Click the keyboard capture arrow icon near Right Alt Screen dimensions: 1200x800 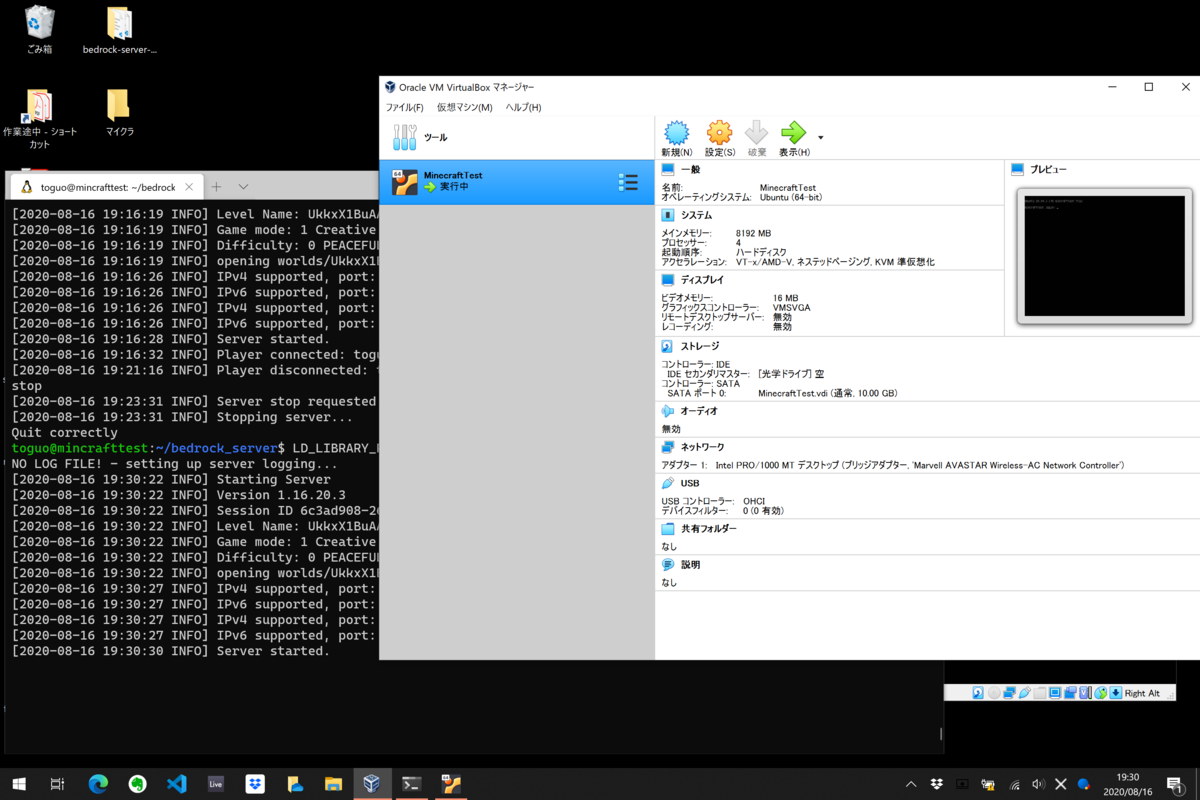tap(1115, 693)
